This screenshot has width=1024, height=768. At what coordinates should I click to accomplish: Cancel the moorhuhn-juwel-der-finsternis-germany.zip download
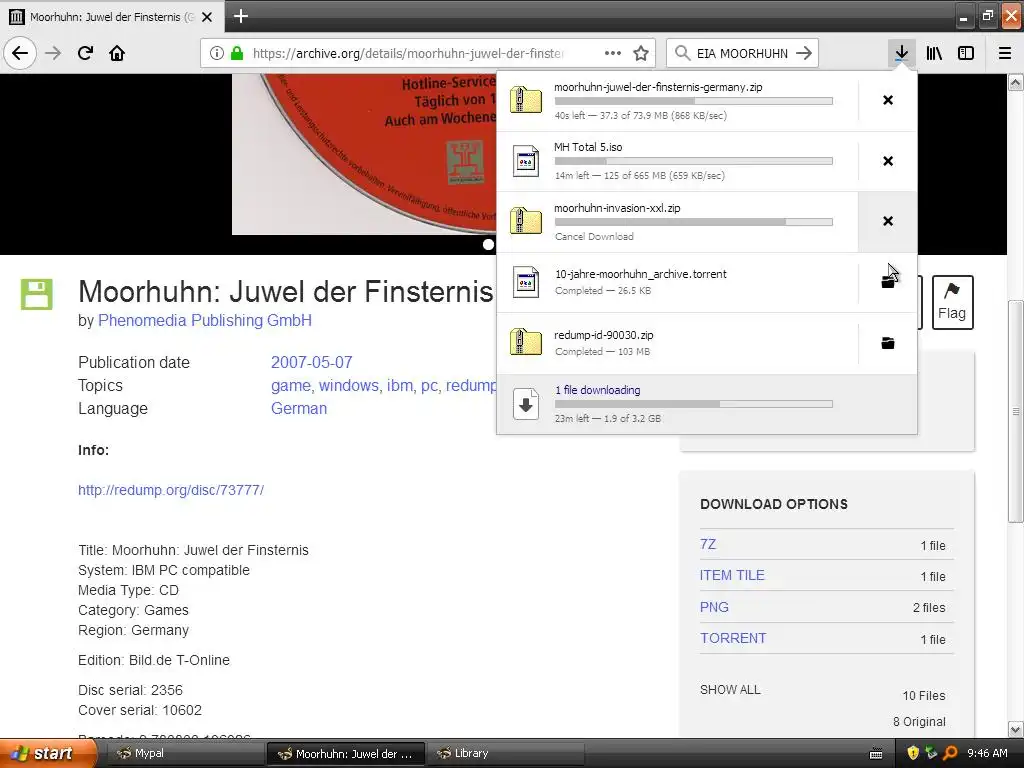(888, 100)
